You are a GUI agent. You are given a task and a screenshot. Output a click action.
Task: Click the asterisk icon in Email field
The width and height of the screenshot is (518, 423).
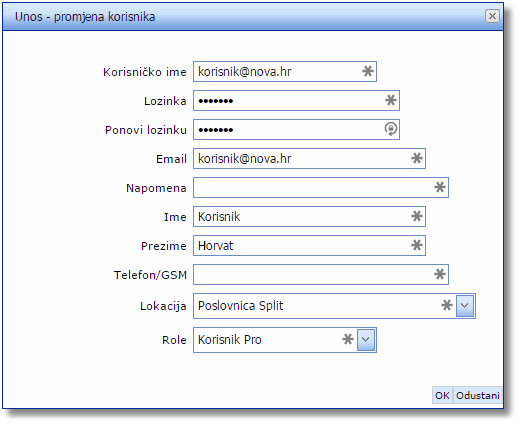417,158
